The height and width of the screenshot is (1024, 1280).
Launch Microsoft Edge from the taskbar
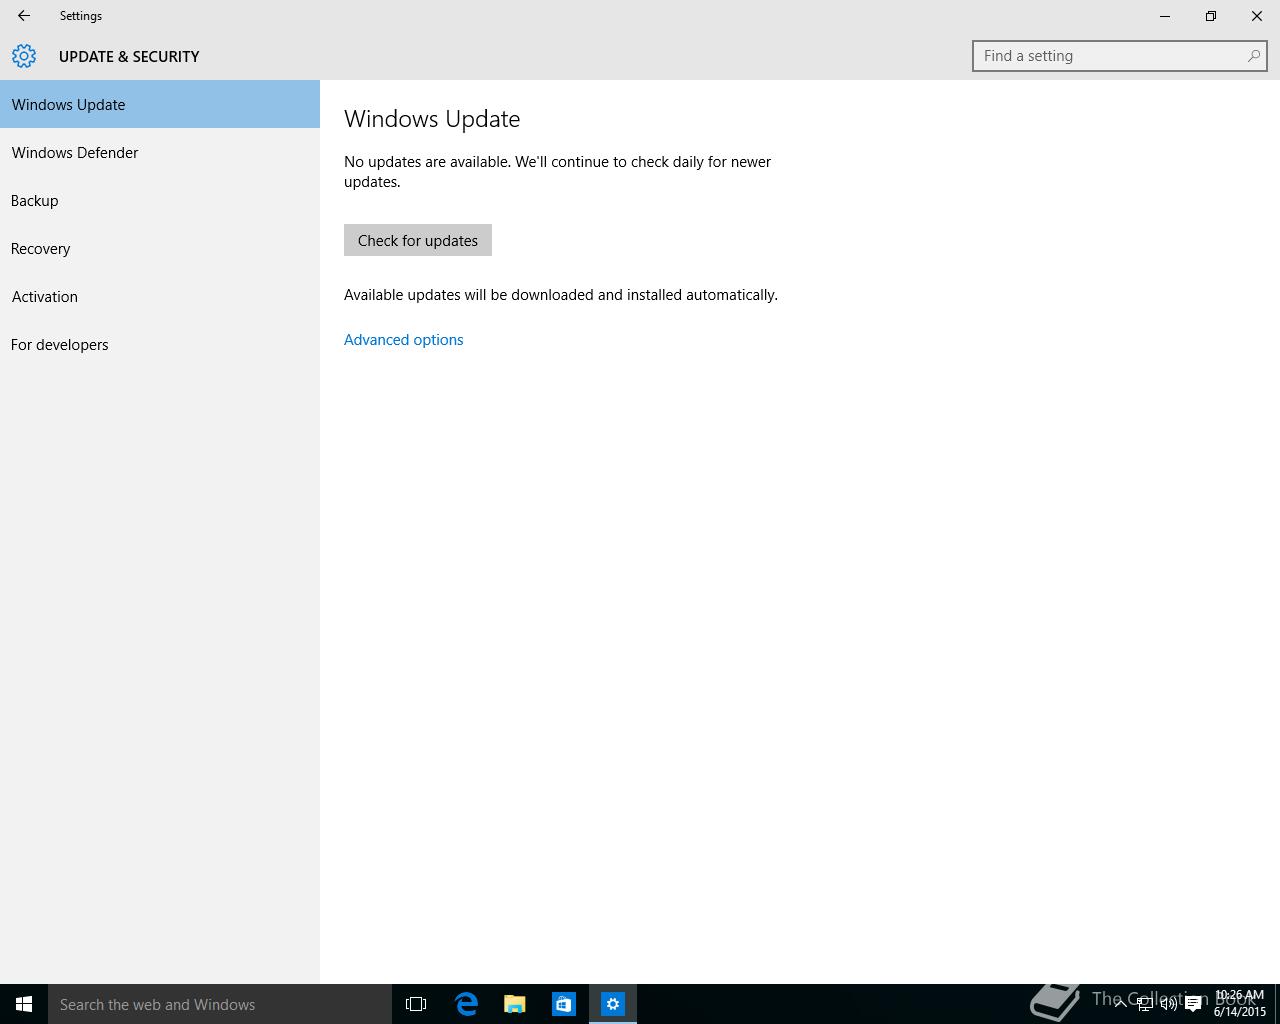tap(466, 1004)
